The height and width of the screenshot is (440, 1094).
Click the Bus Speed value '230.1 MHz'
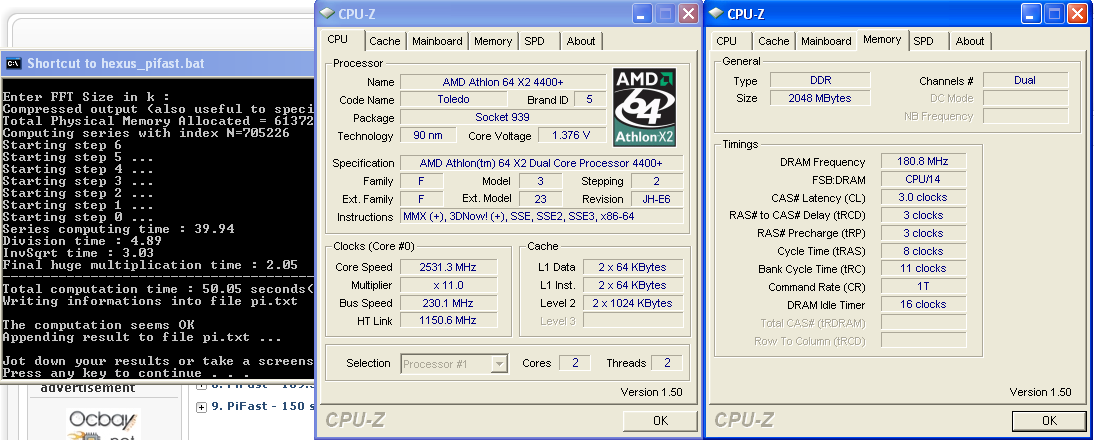(448, 303)
